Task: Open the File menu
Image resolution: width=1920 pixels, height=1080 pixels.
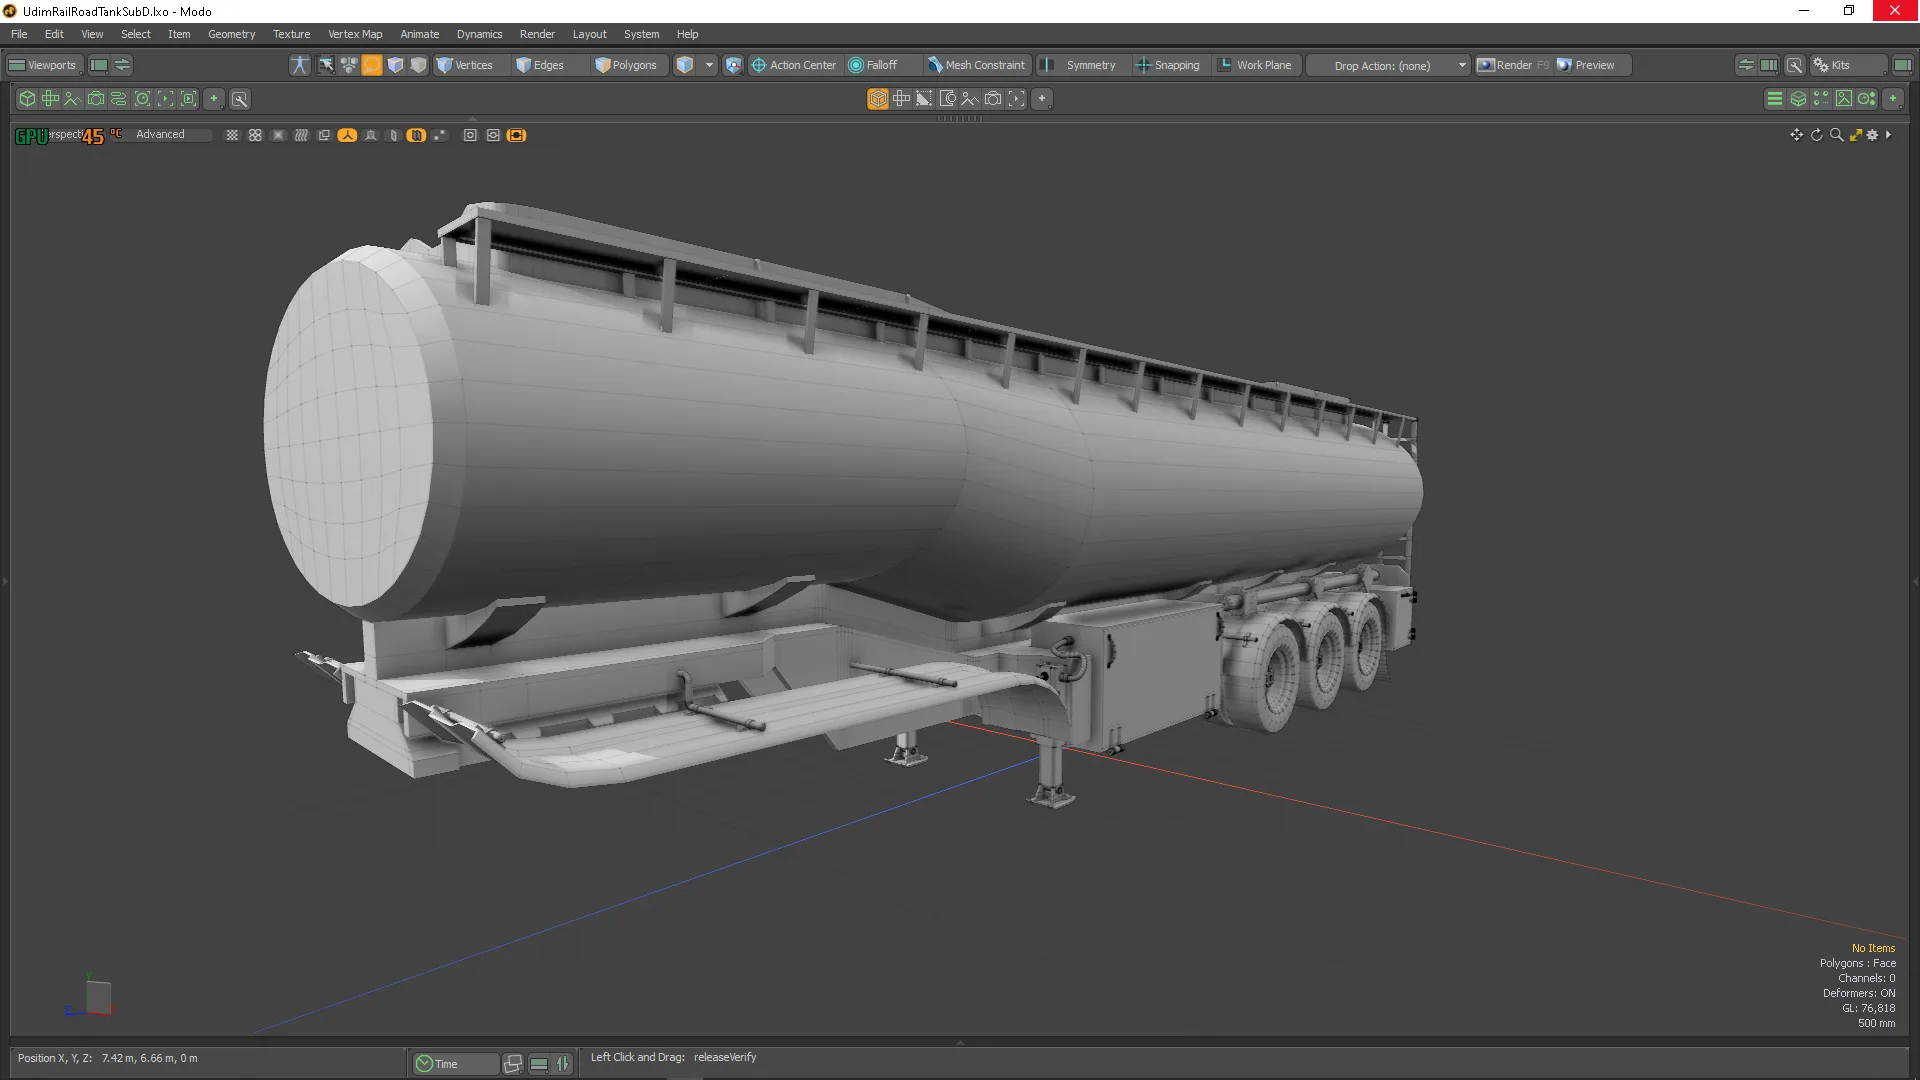Action: (19, 34)
